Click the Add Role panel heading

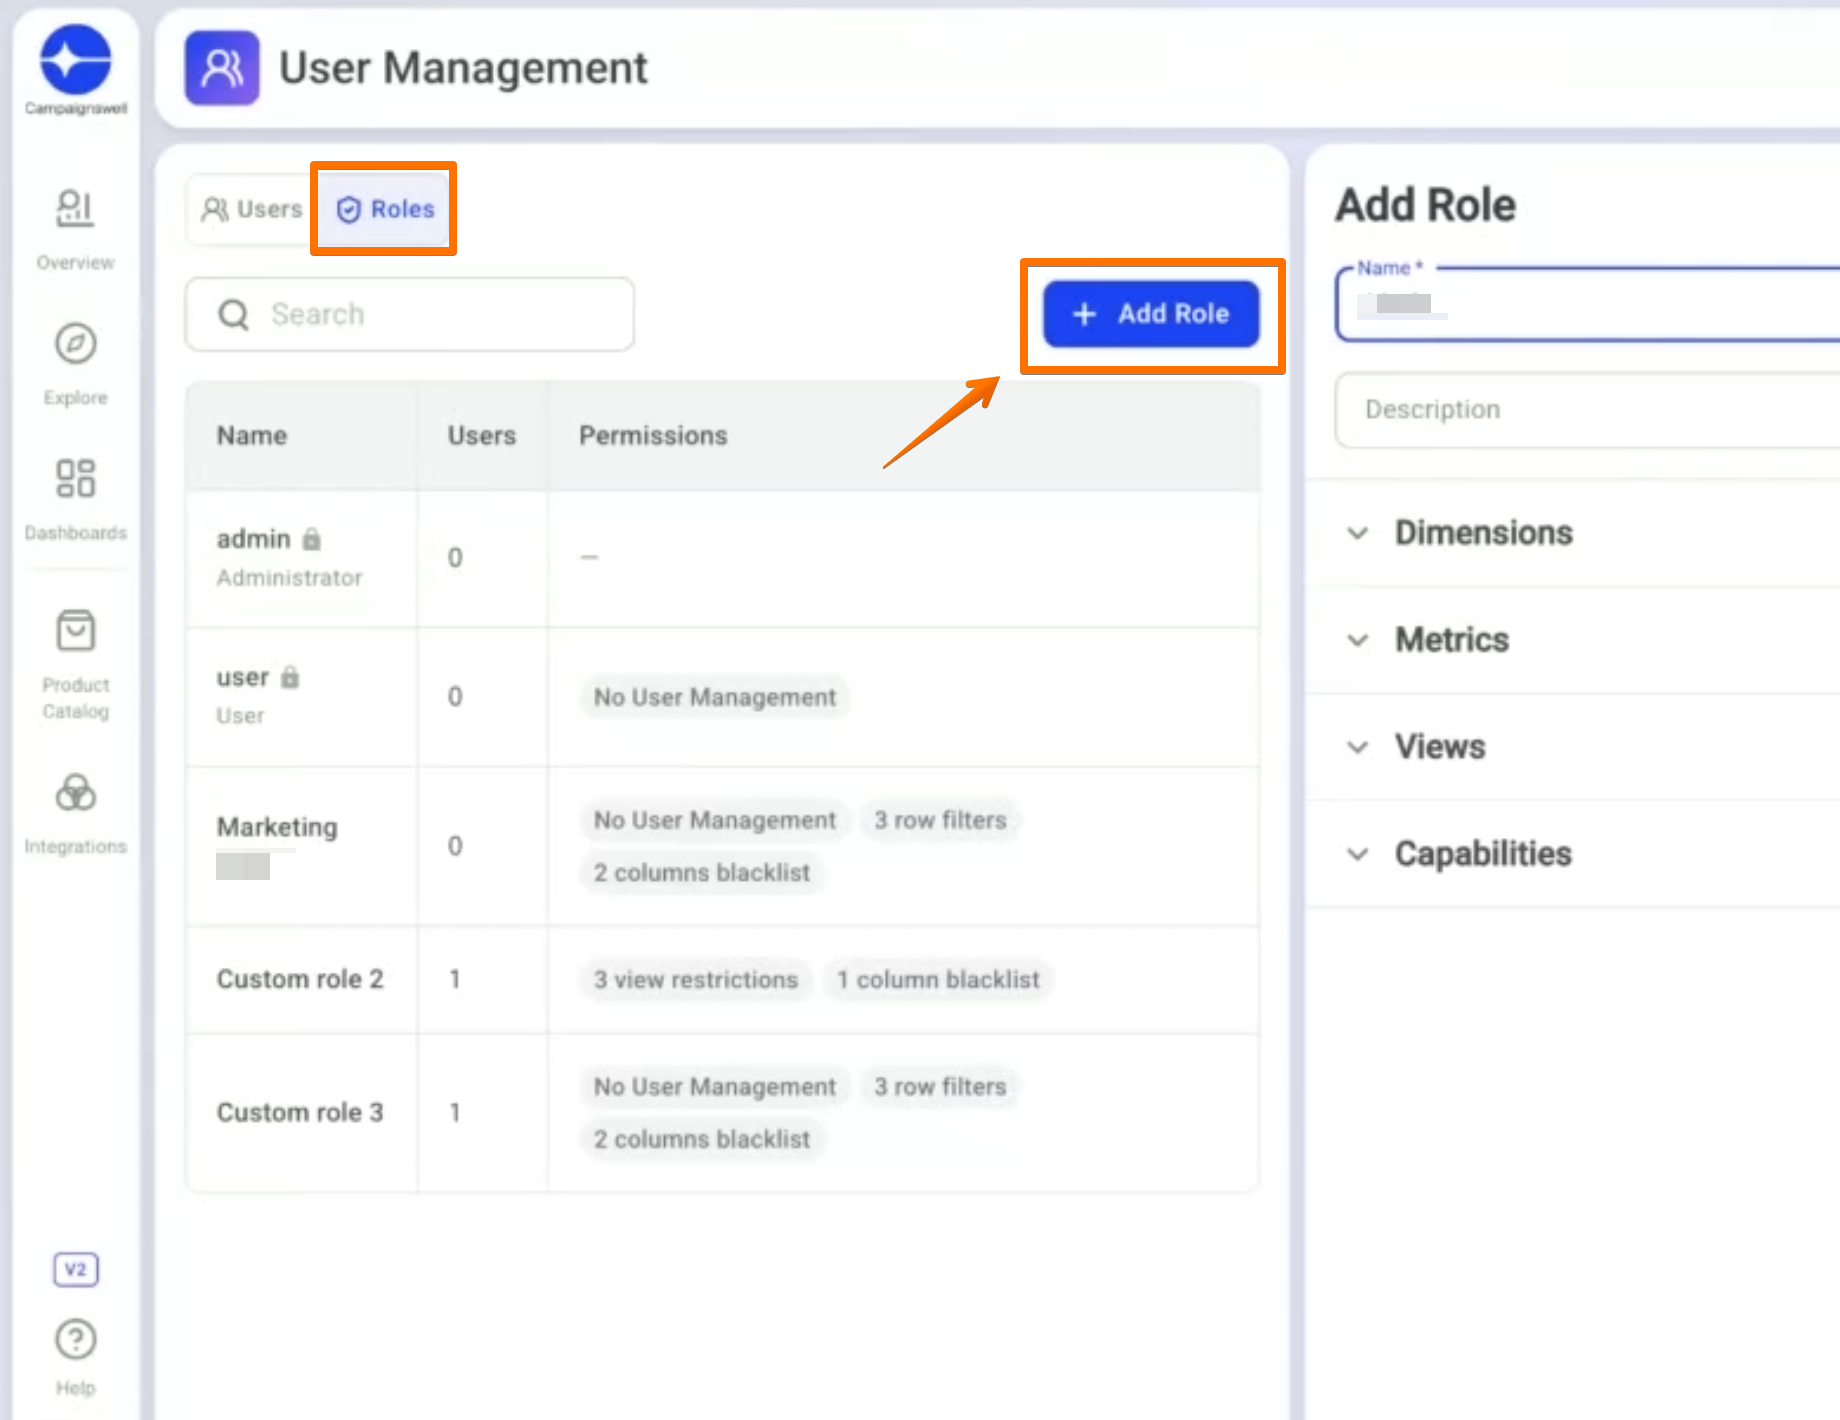click(x=1426, y=205)
